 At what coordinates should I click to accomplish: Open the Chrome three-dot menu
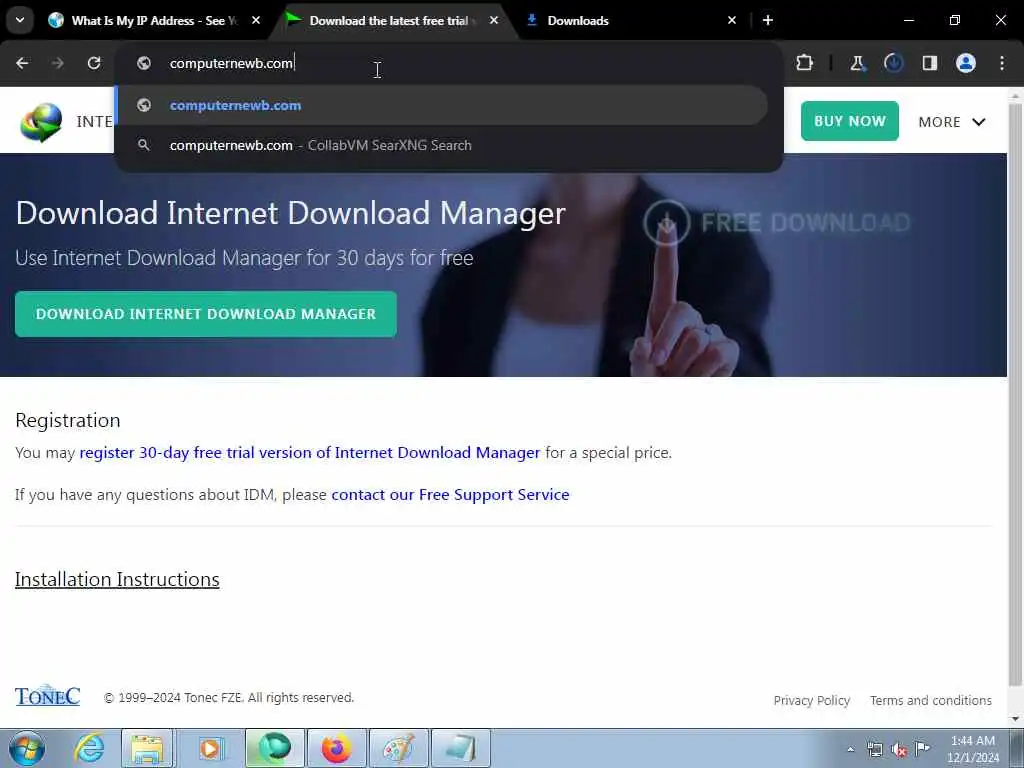[x=1002, y=63]
